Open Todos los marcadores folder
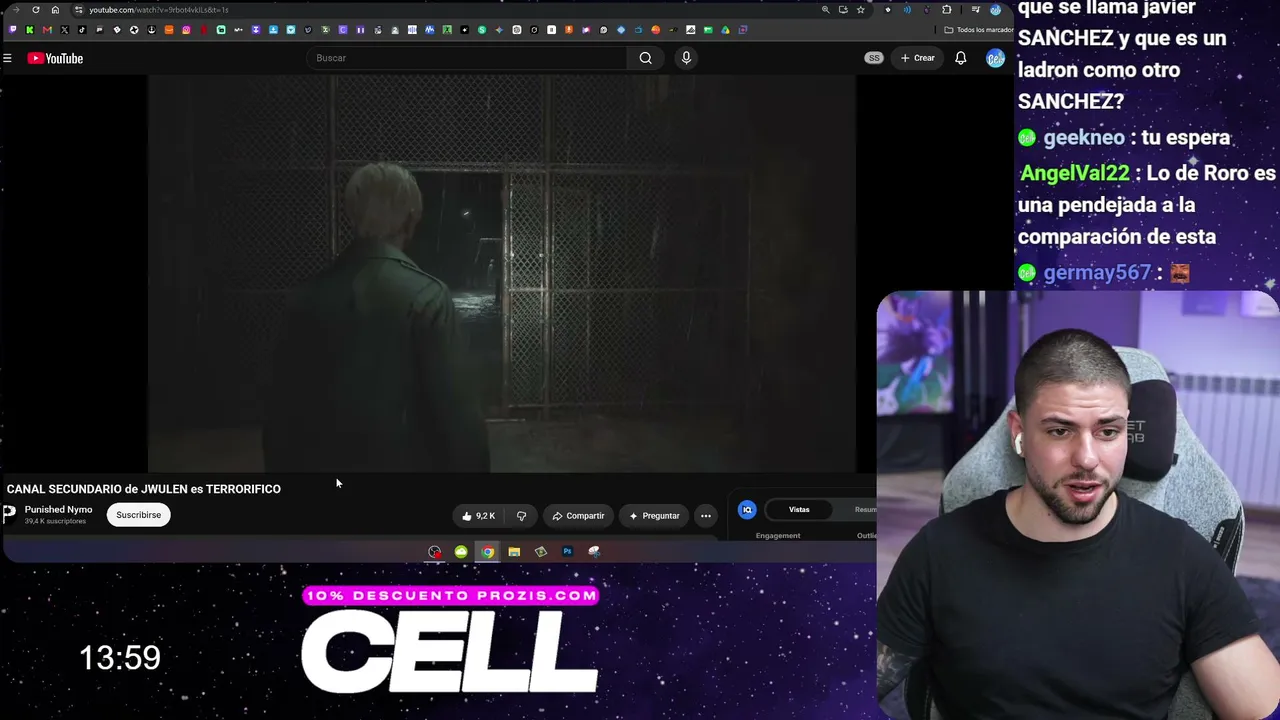The width and height of the screenshot is (1280, 720). [x=979, y=30]
